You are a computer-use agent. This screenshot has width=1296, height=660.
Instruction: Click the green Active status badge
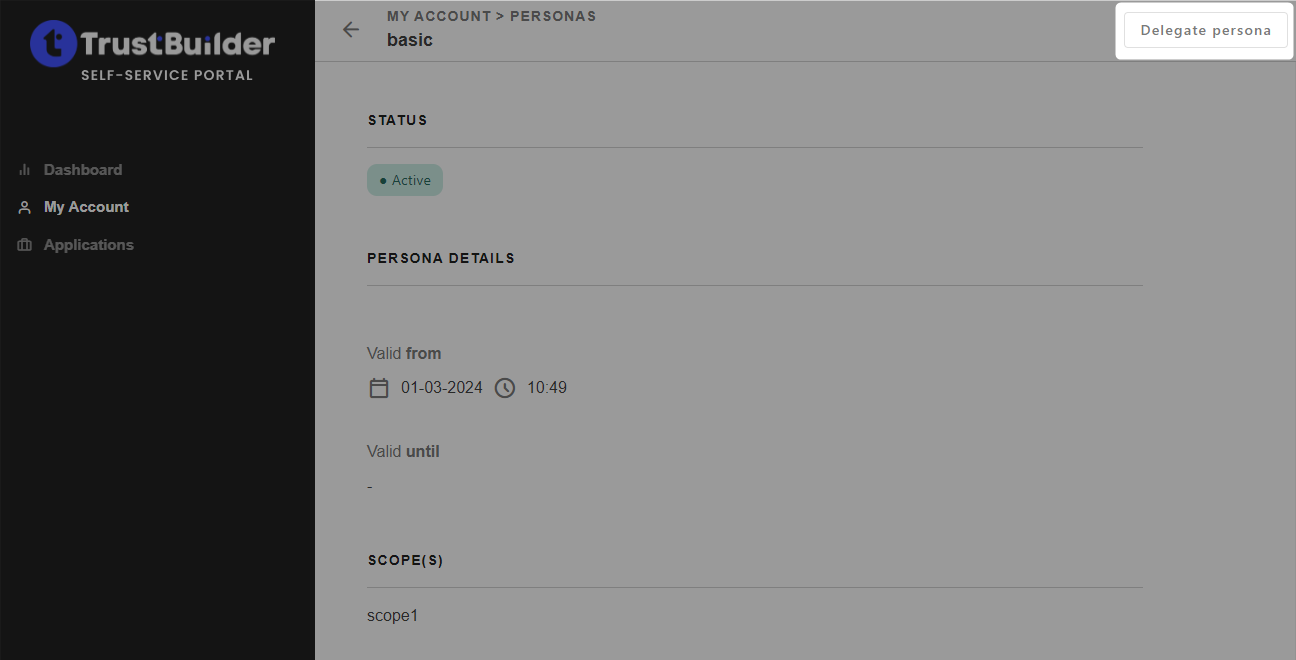405,181
